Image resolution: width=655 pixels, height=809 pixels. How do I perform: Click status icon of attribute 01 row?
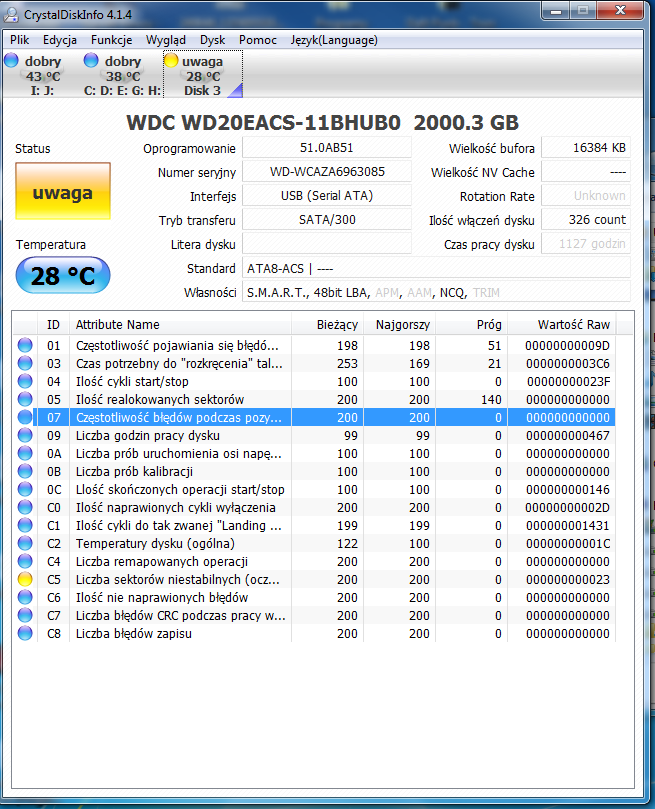(x=25, y=345)
